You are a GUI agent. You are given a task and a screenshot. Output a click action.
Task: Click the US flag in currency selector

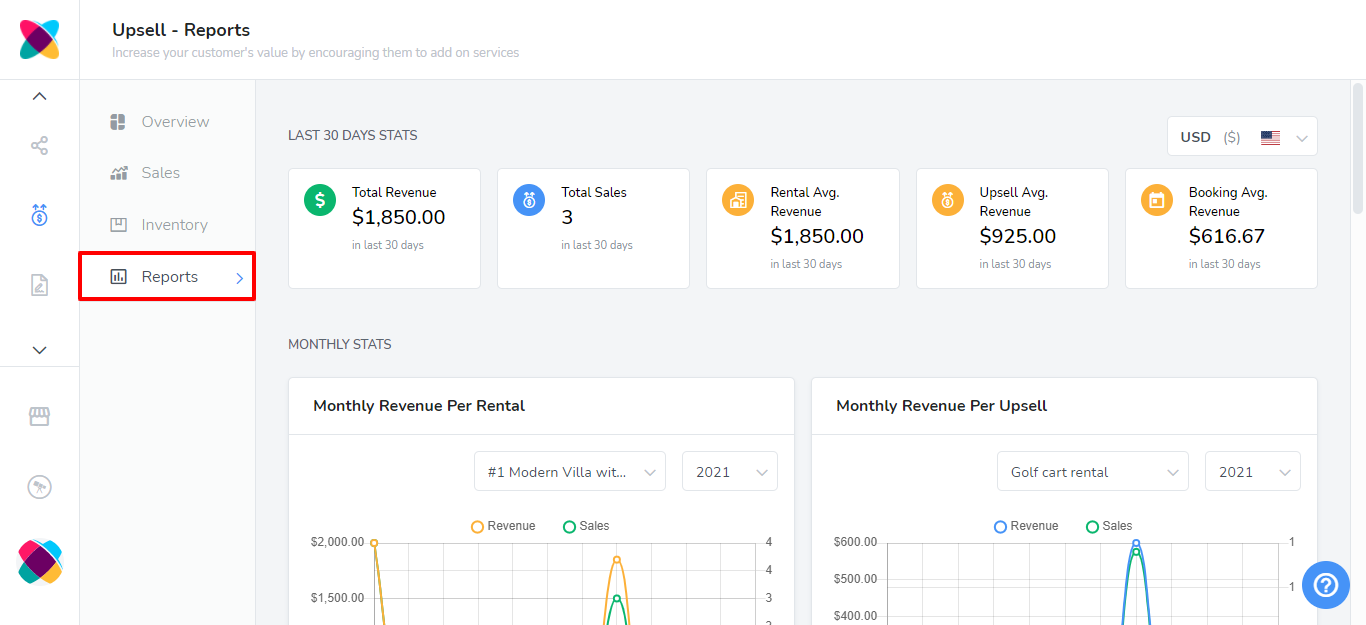pos(1270,138)
